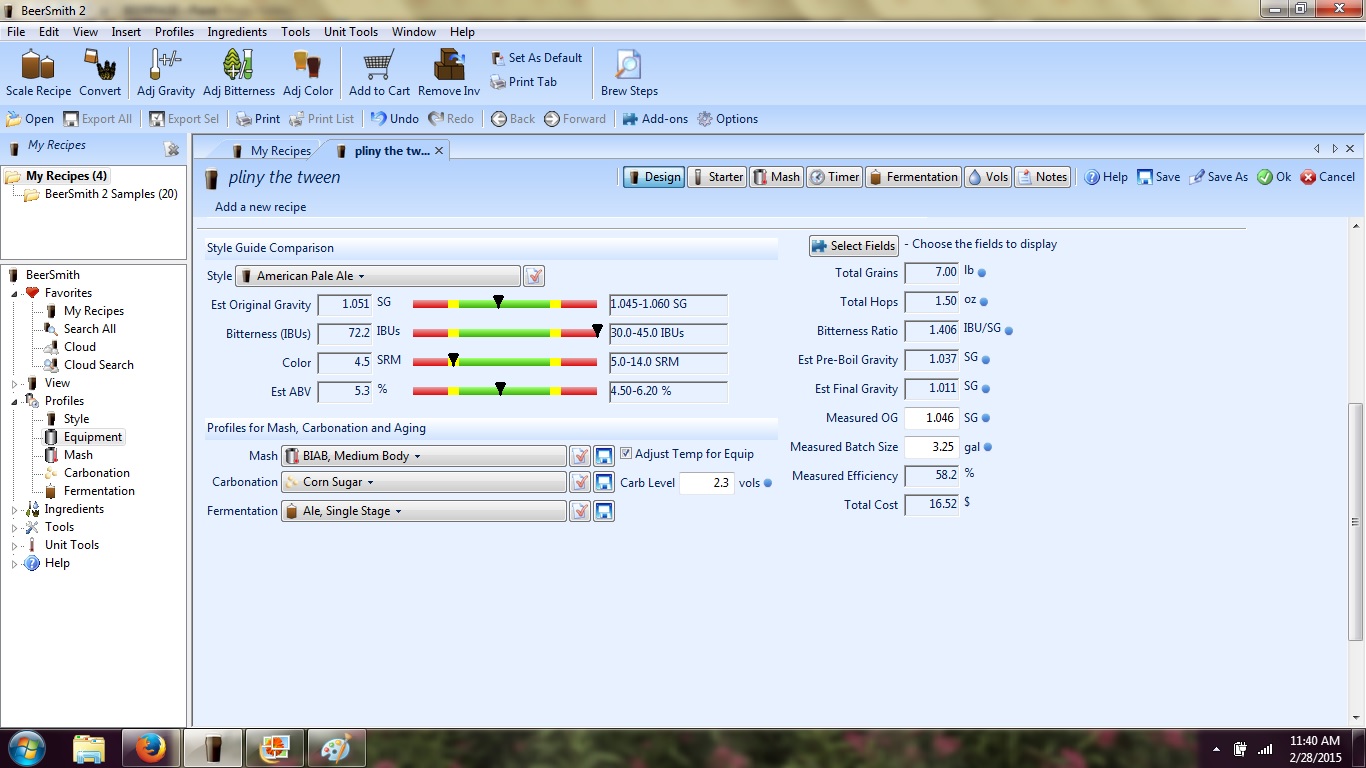Open Add-ons from toolbar
The height and width of the screenshot is (768, 1366).
click(x=655, y=119)
